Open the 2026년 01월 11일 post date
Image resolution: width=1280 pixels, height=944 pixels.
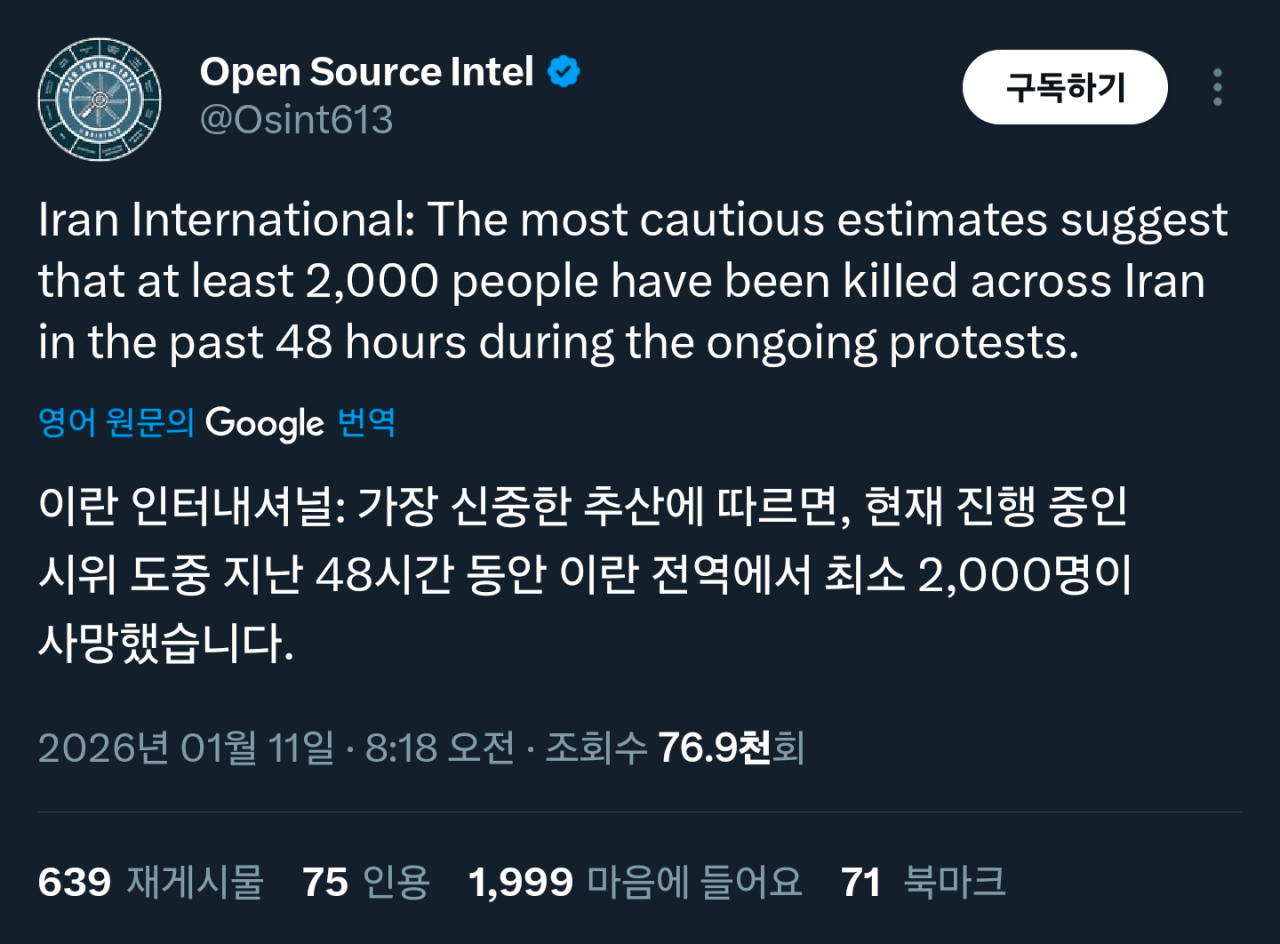pos(186,748)
